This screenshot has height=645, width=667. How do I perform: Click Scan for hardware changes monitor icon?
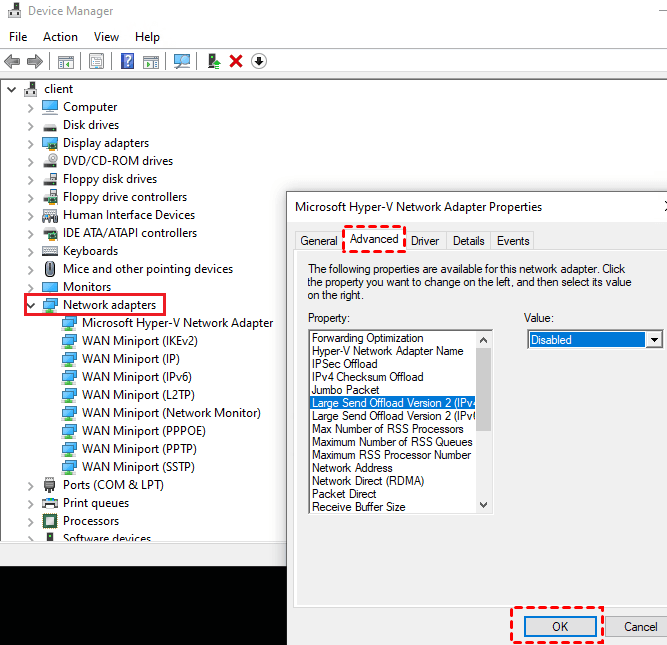(x=182, y=62)
